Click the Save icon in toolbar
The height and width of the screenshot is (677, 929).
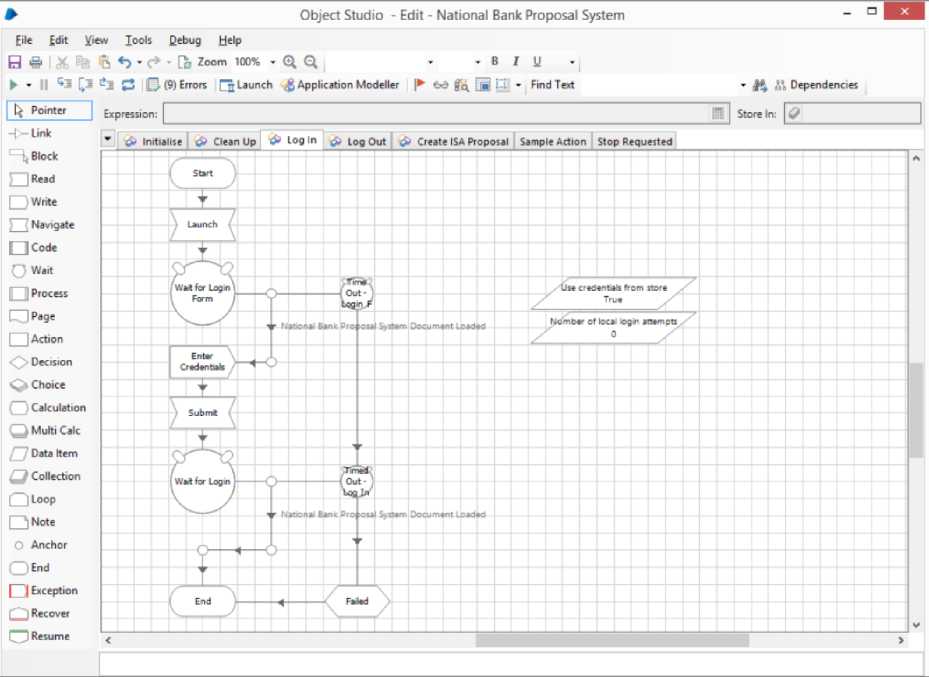tap(15, 62)
